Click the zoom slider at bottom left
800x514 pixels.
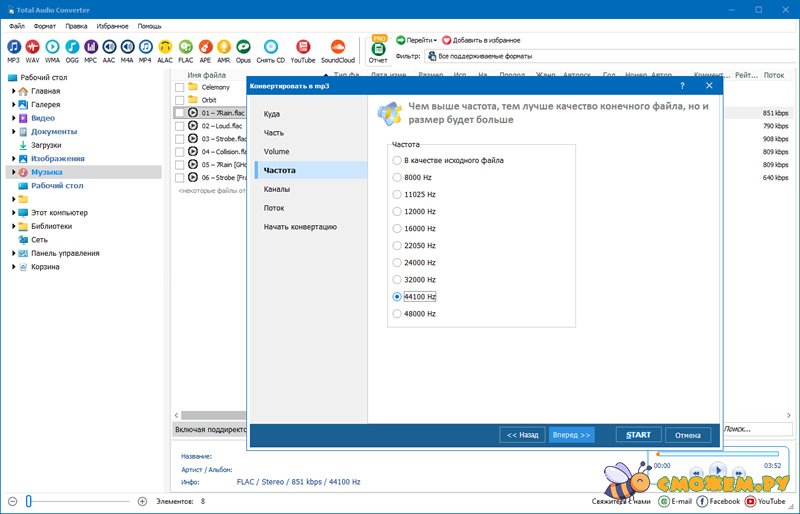30,500
